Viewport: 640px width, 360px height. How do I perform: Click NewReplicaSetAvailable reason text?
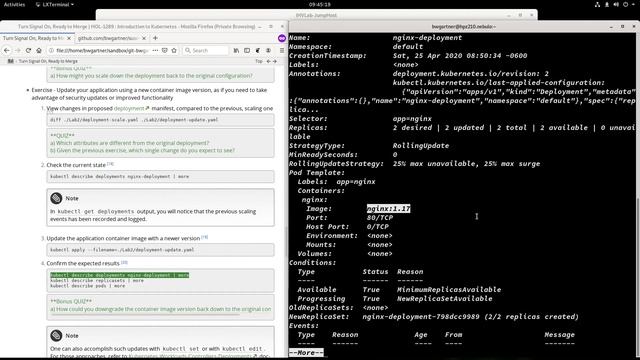[444, 299]
